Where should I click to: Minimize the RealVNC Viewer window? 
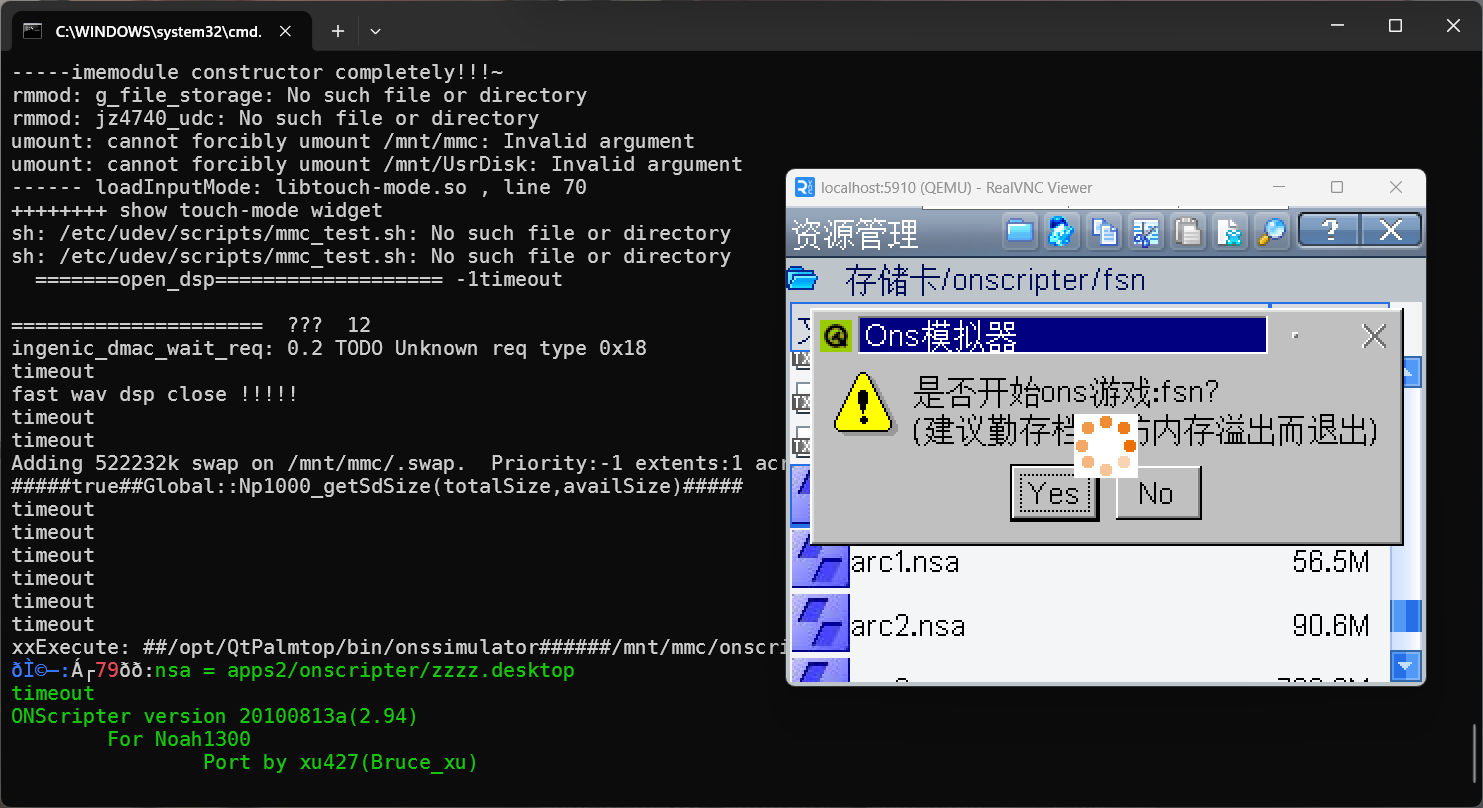[1278, 187]
